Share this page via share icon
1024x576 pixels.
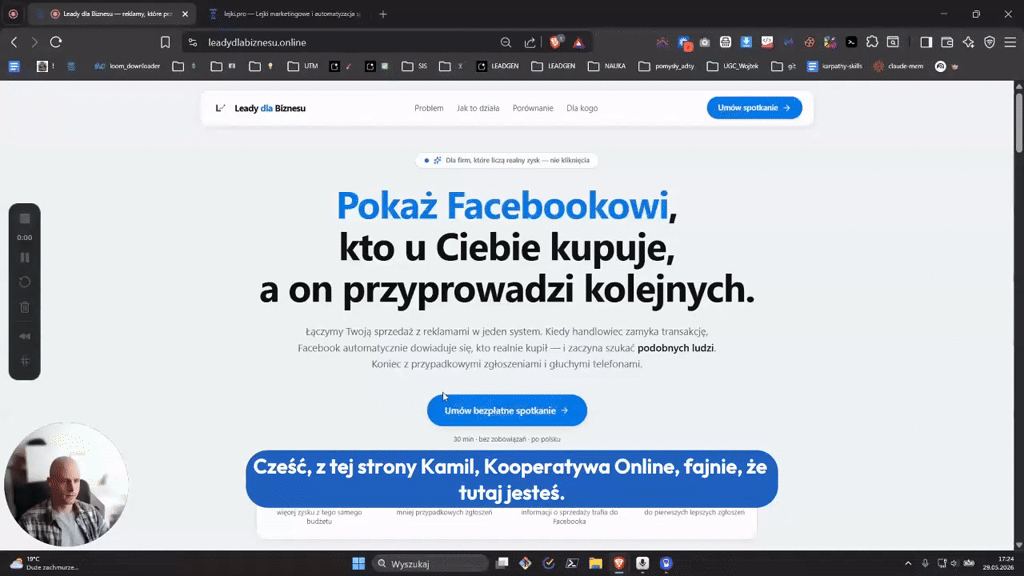click(530, 42)
